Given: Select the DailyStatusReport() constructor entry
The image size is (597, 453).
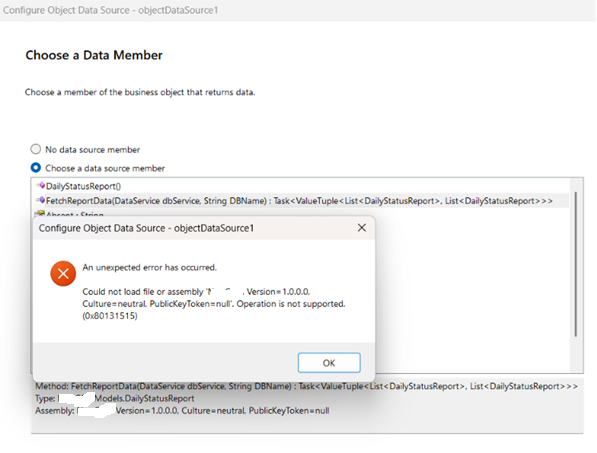Looking at the screenshot, I should (x=83, y=186).
